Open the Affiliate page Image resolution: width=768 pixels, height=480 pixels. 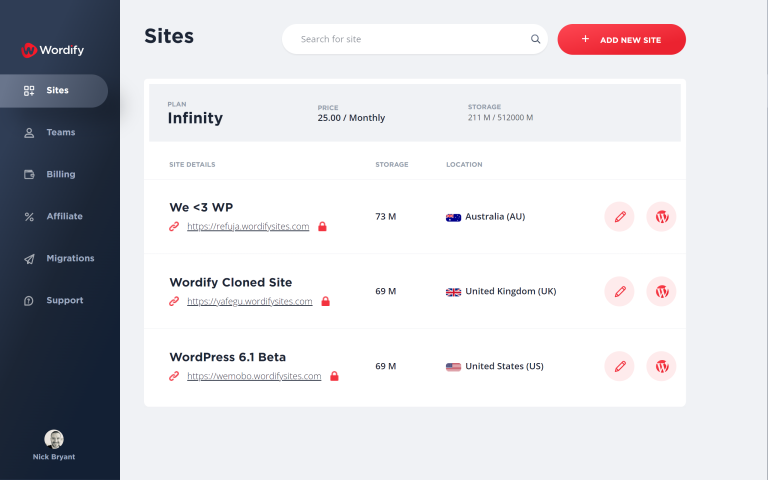54,216
